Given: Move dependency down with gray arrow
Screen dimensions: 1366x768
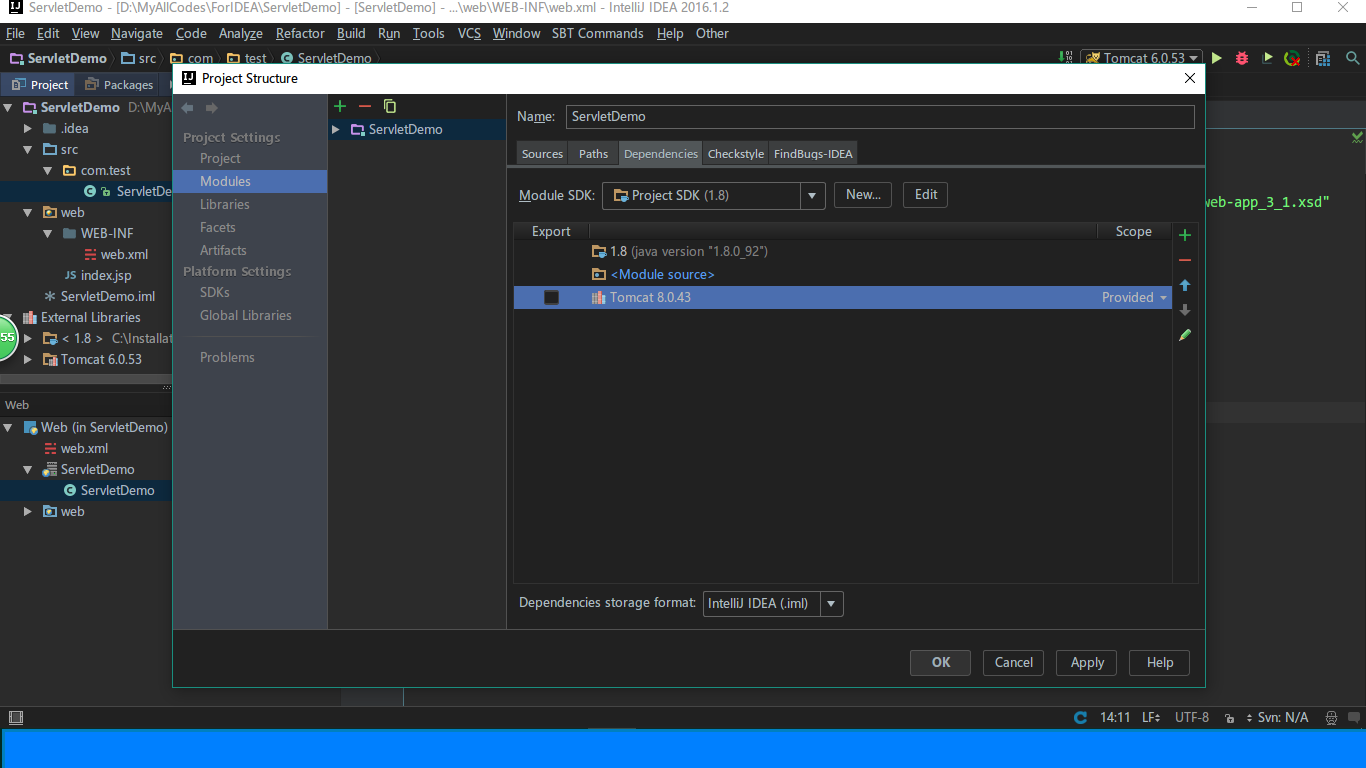Looking at the screenshot, I should 1185,310.
